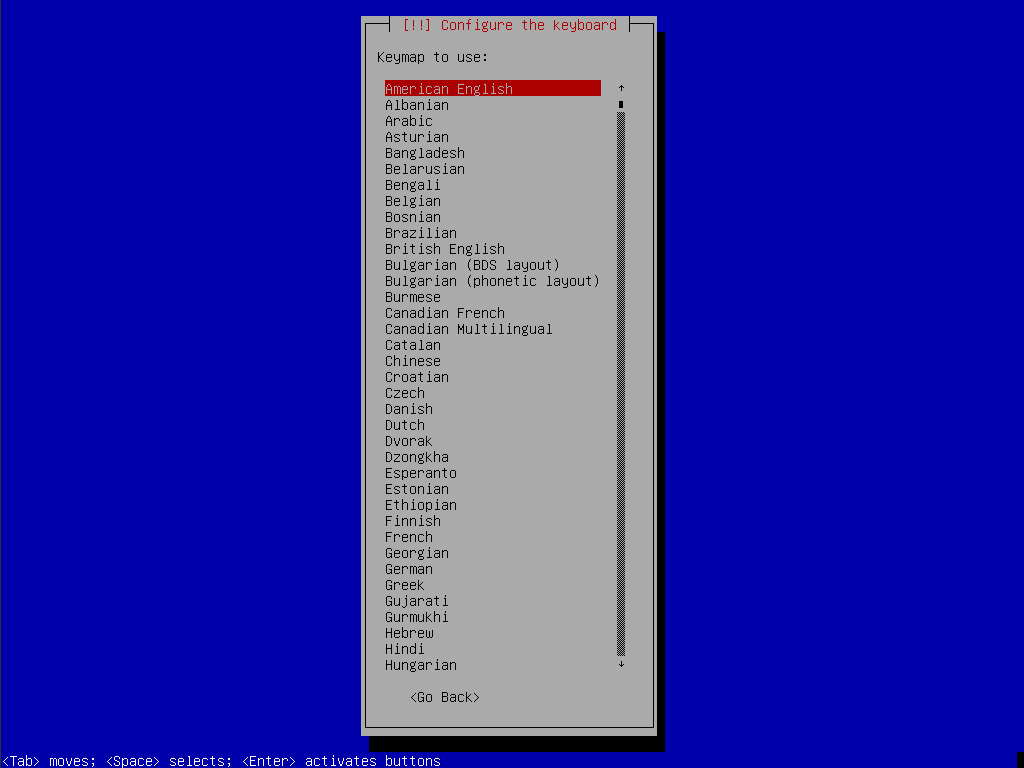The image size is (1024, 768).
Task: Select the French keymap
Action: (x=408, y=536)
